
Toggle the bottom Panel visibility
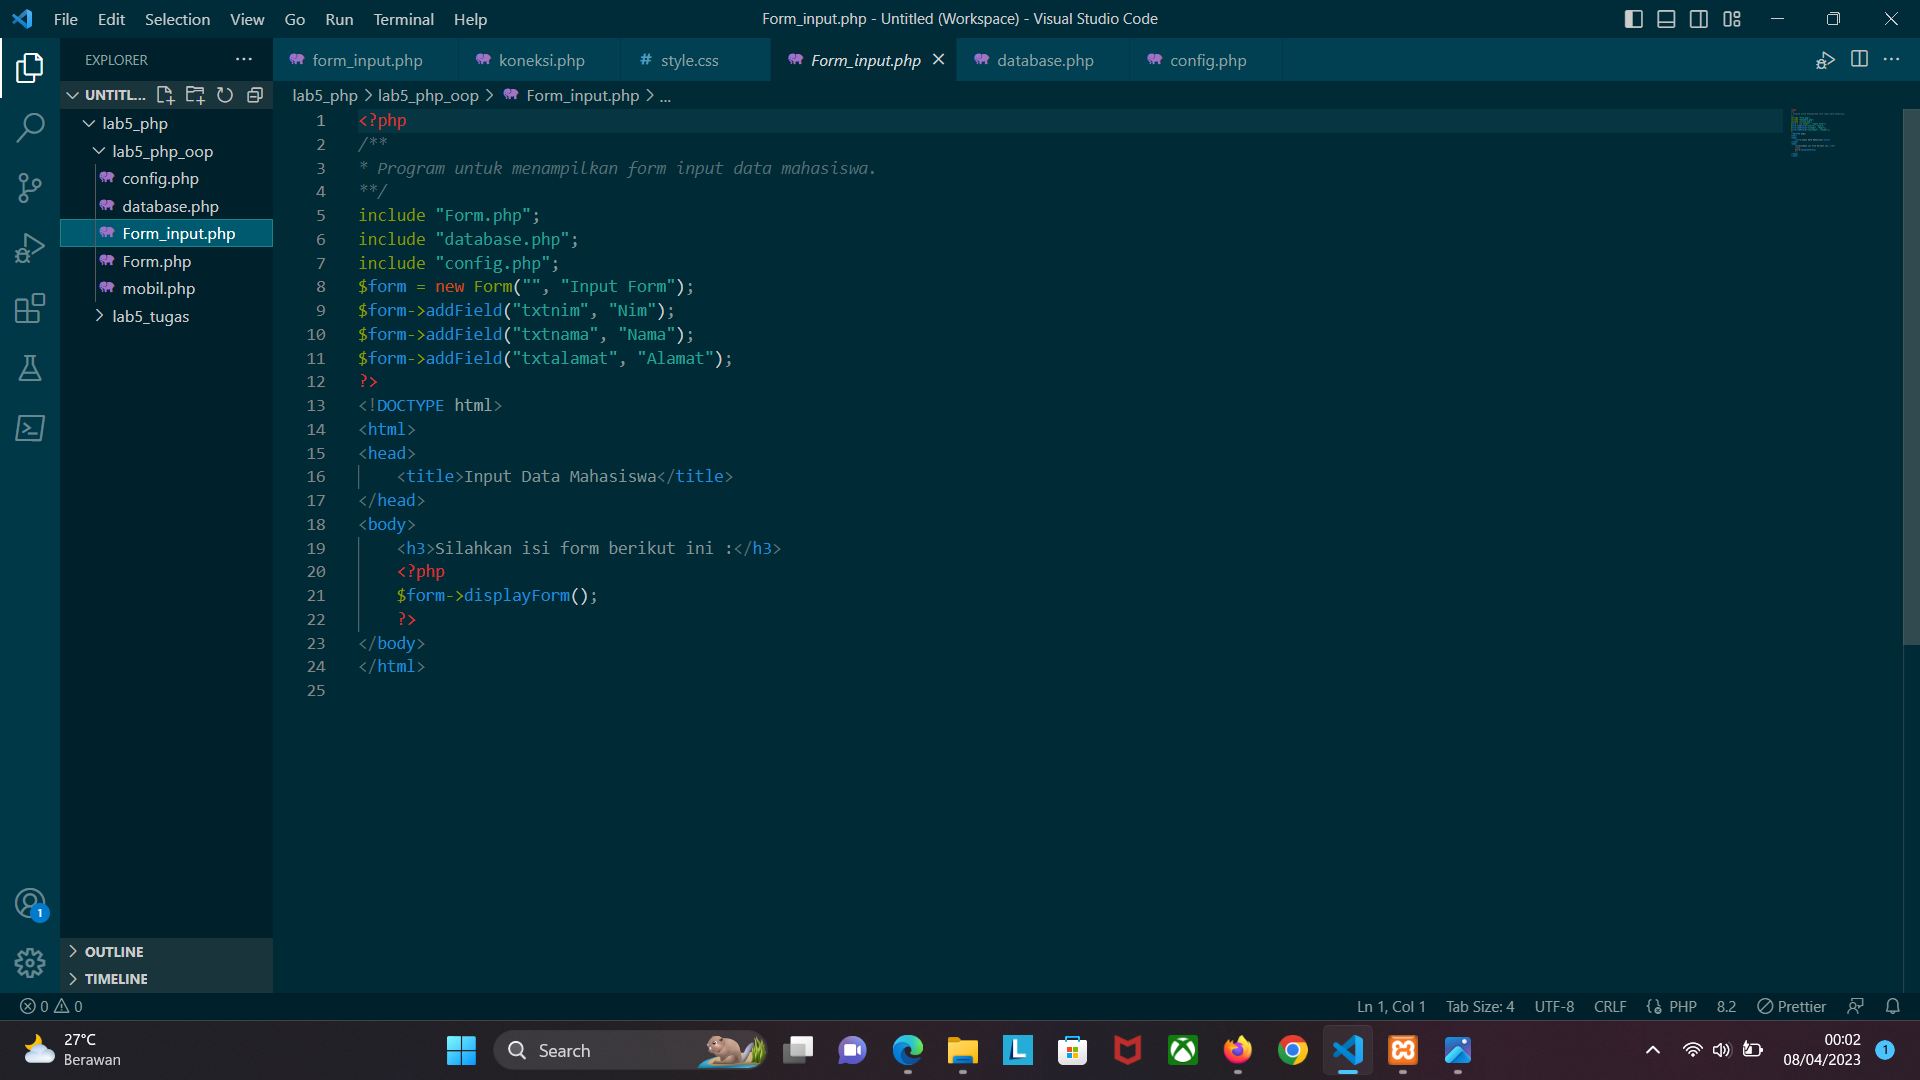[x=1666, y=18]
